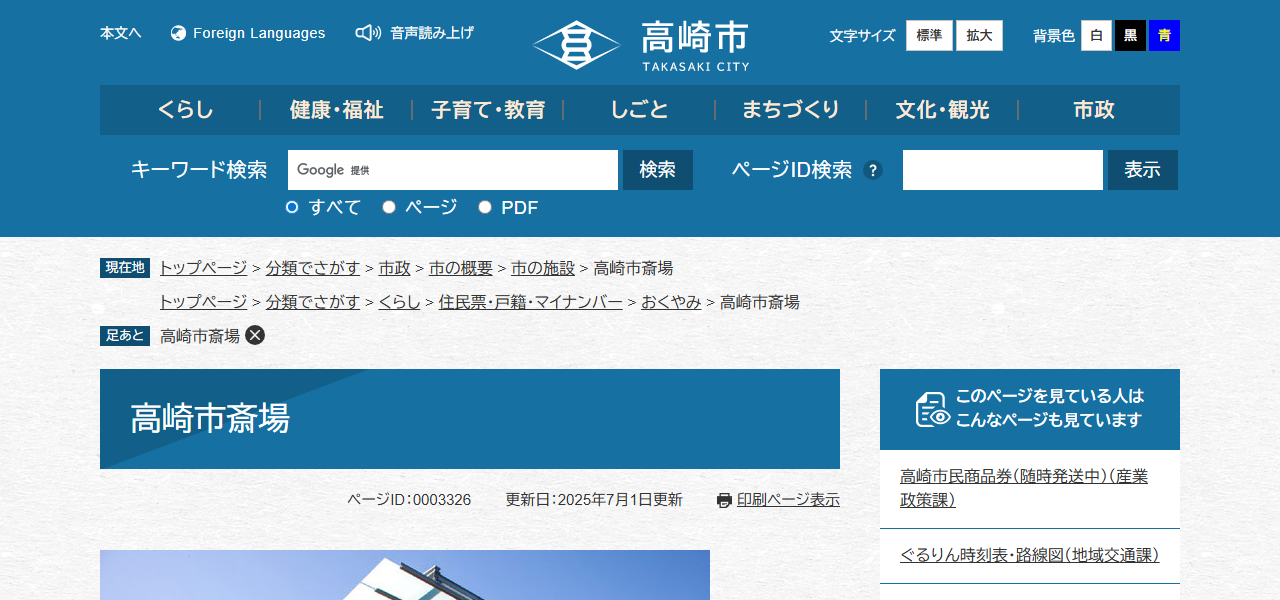Click the printer icon beside 印刷ページ表示

(724, 499)
